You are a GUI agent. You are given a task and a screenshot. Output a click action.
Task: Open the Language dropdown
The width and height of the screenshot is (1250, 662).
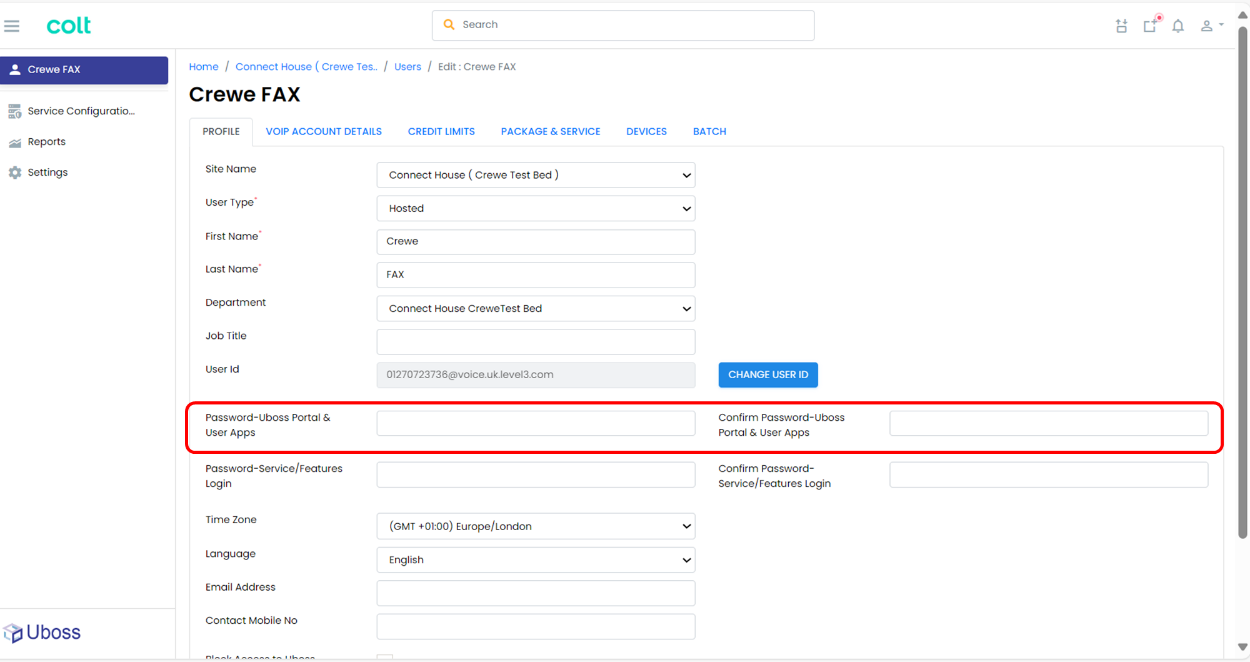pyautogui.click(x=535, y=560)
